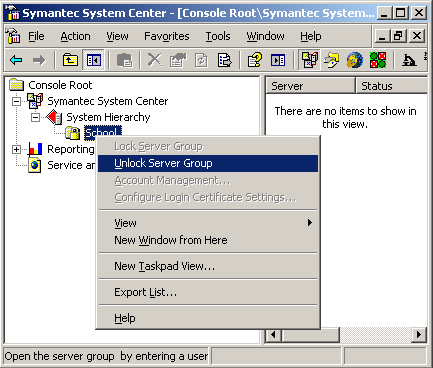The image size is (433, 368).
Task: Select Console Root in the tree
Action: [60, 85]
